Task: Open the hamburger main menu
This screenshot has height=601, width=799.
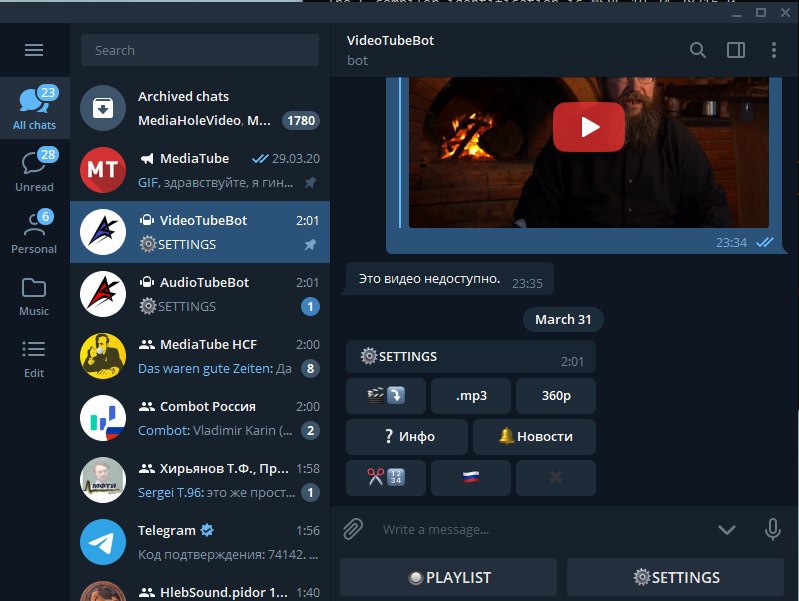Action: tap(34, 50)
